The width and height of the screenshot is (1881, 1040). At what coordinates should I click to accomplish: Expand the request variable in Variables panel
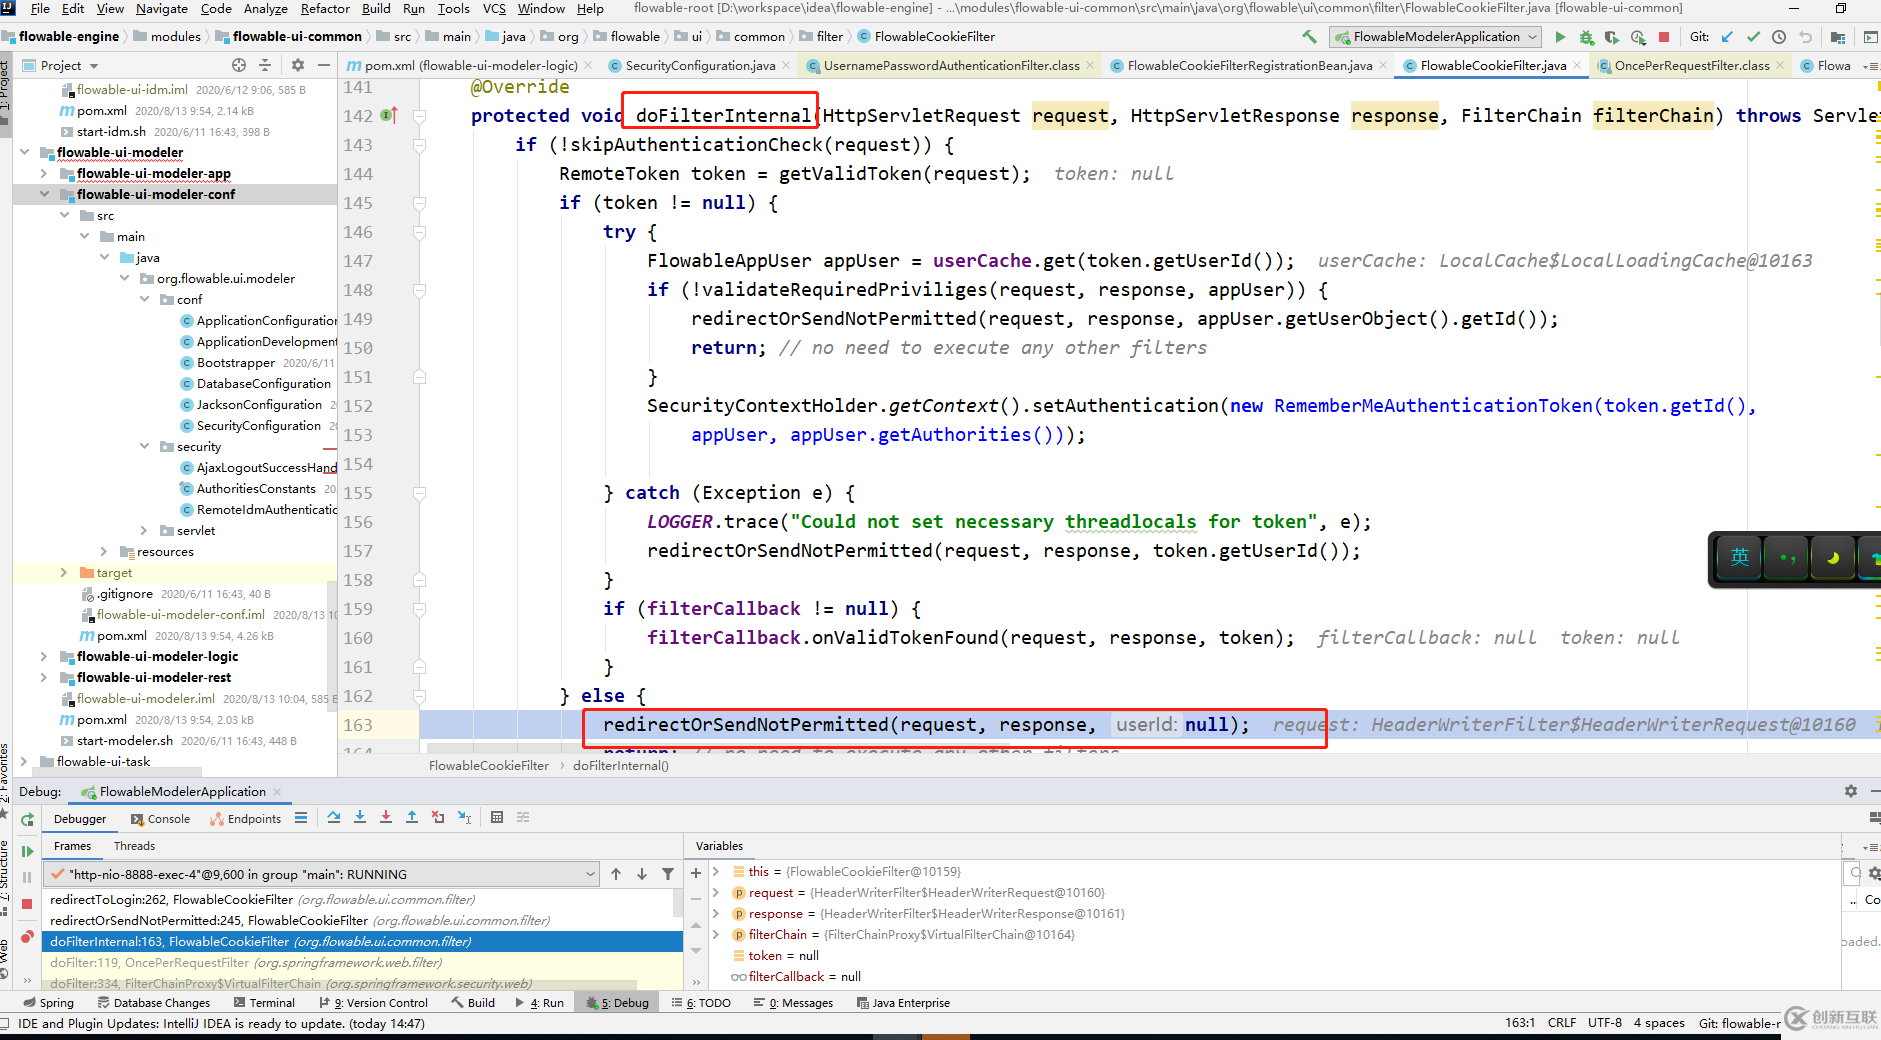pos(717,892)
